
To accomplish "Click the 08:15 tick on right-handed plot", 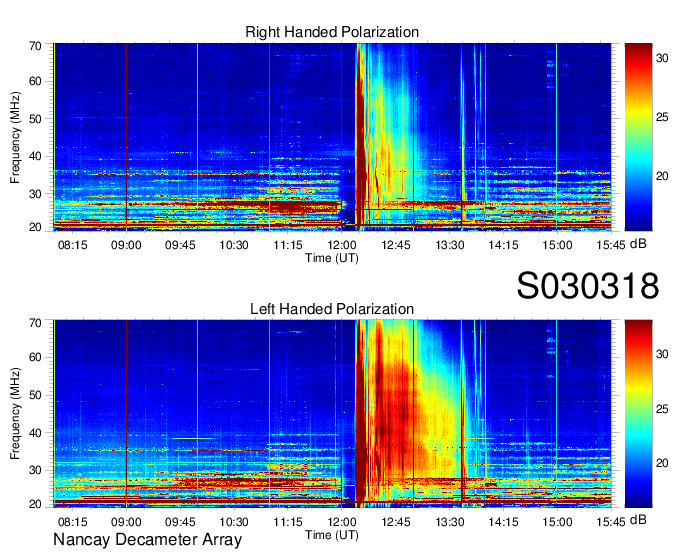I will pos(72,245).
